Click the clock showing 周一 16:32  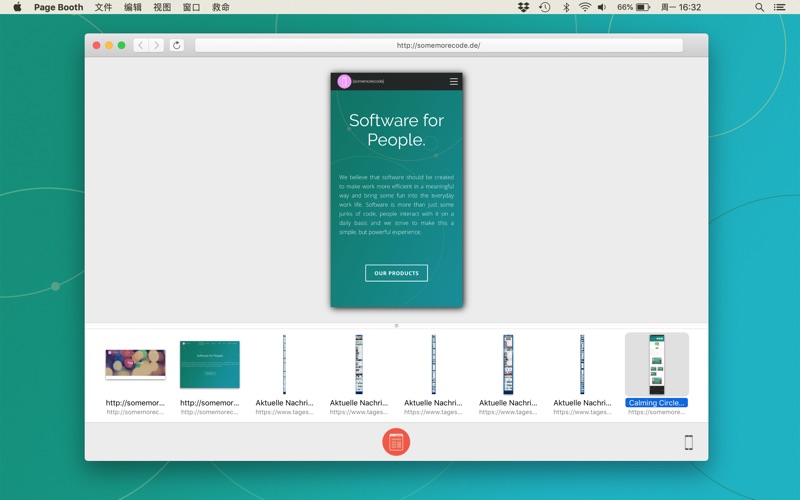click(681, 7)
